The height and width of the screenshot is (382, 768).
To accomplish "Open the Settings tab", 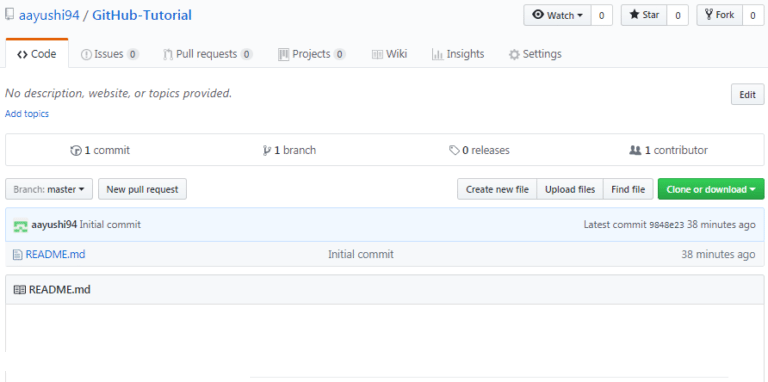I will (535, 54).
